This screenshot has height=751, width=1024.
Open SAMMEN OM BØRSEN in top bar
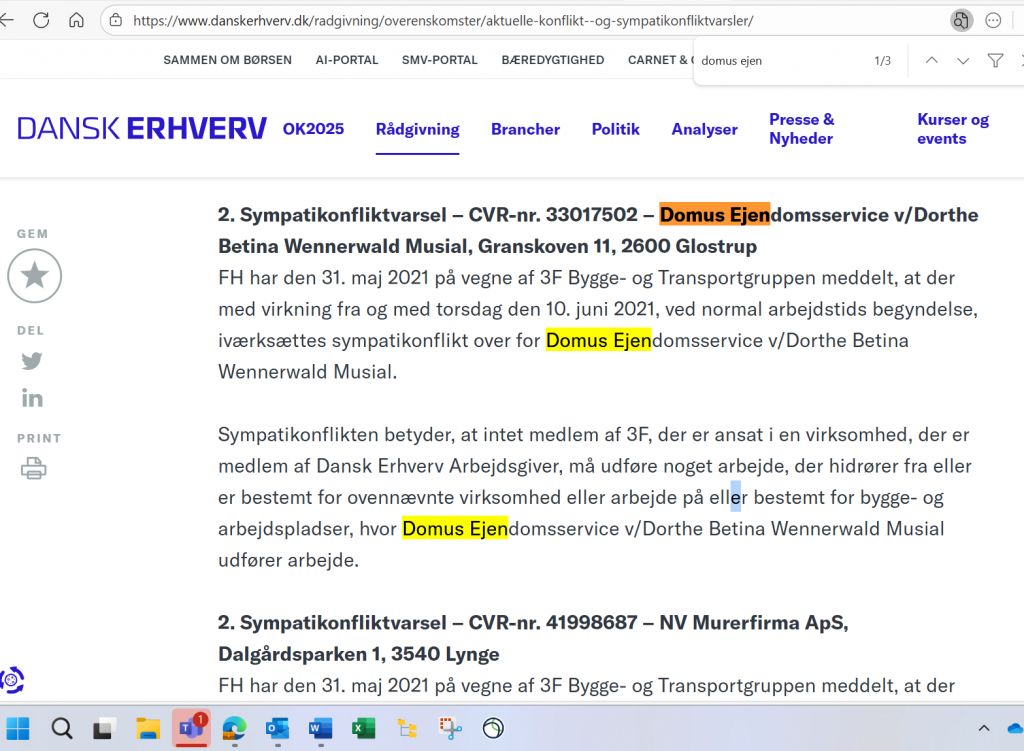[227, 60]
